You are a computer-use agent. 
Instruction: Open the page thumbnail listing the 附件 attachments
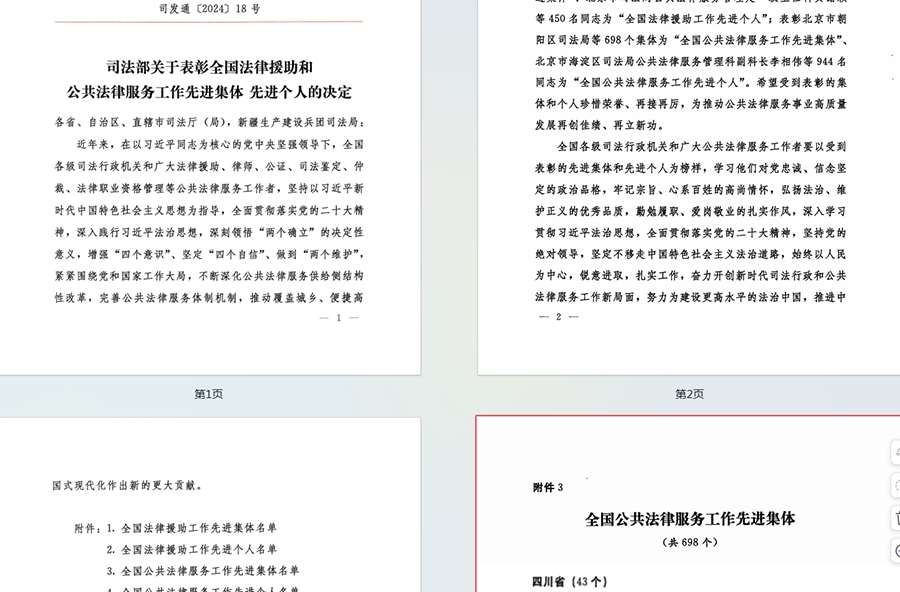point(210,505)
